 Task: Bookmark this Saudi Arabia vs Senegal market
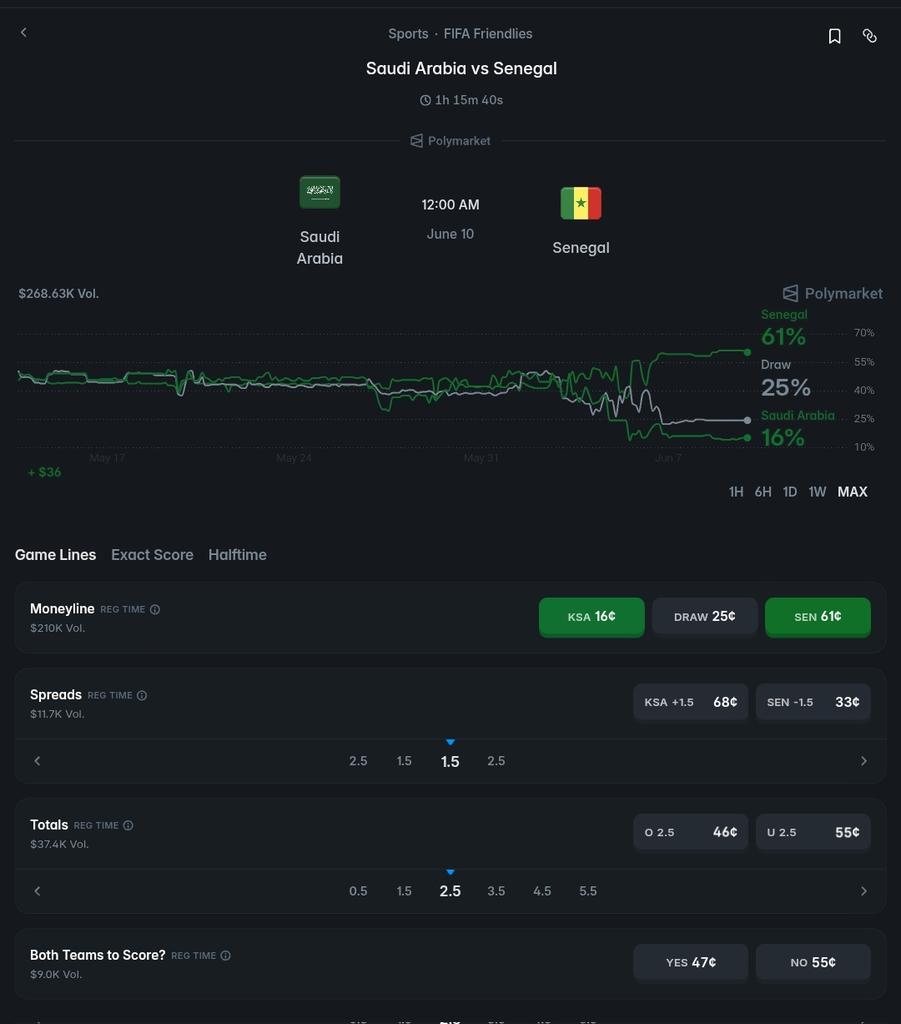tap(834, 36)
